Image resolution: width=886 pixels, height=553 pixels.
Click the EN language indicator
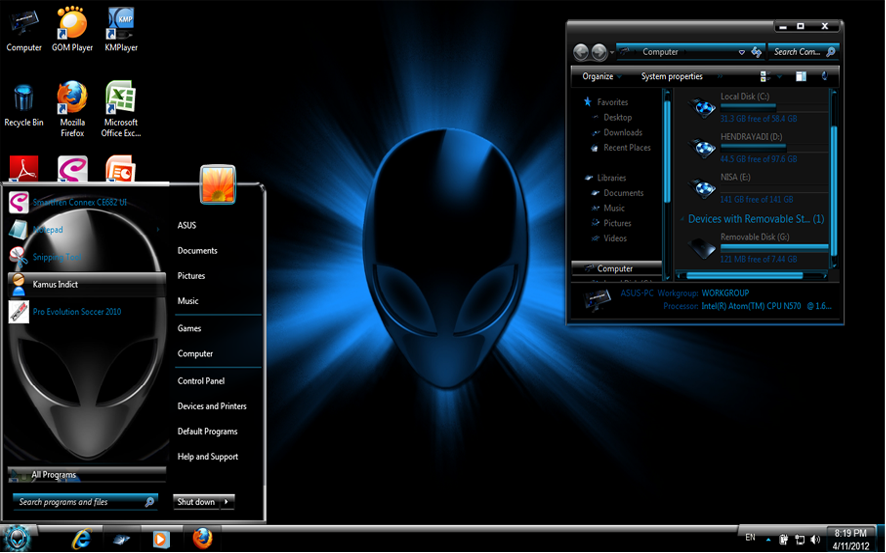(750, 538)
